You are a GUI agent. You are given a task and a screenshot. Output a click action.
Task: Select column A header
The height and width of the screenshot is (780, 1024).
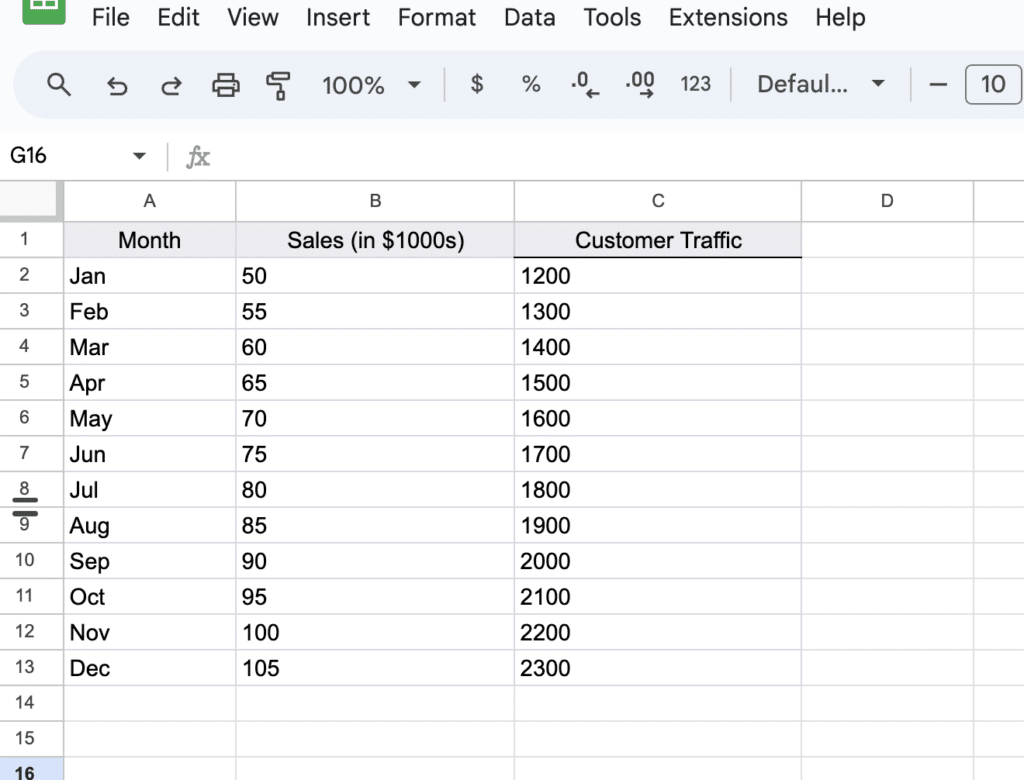coord(150,201)
